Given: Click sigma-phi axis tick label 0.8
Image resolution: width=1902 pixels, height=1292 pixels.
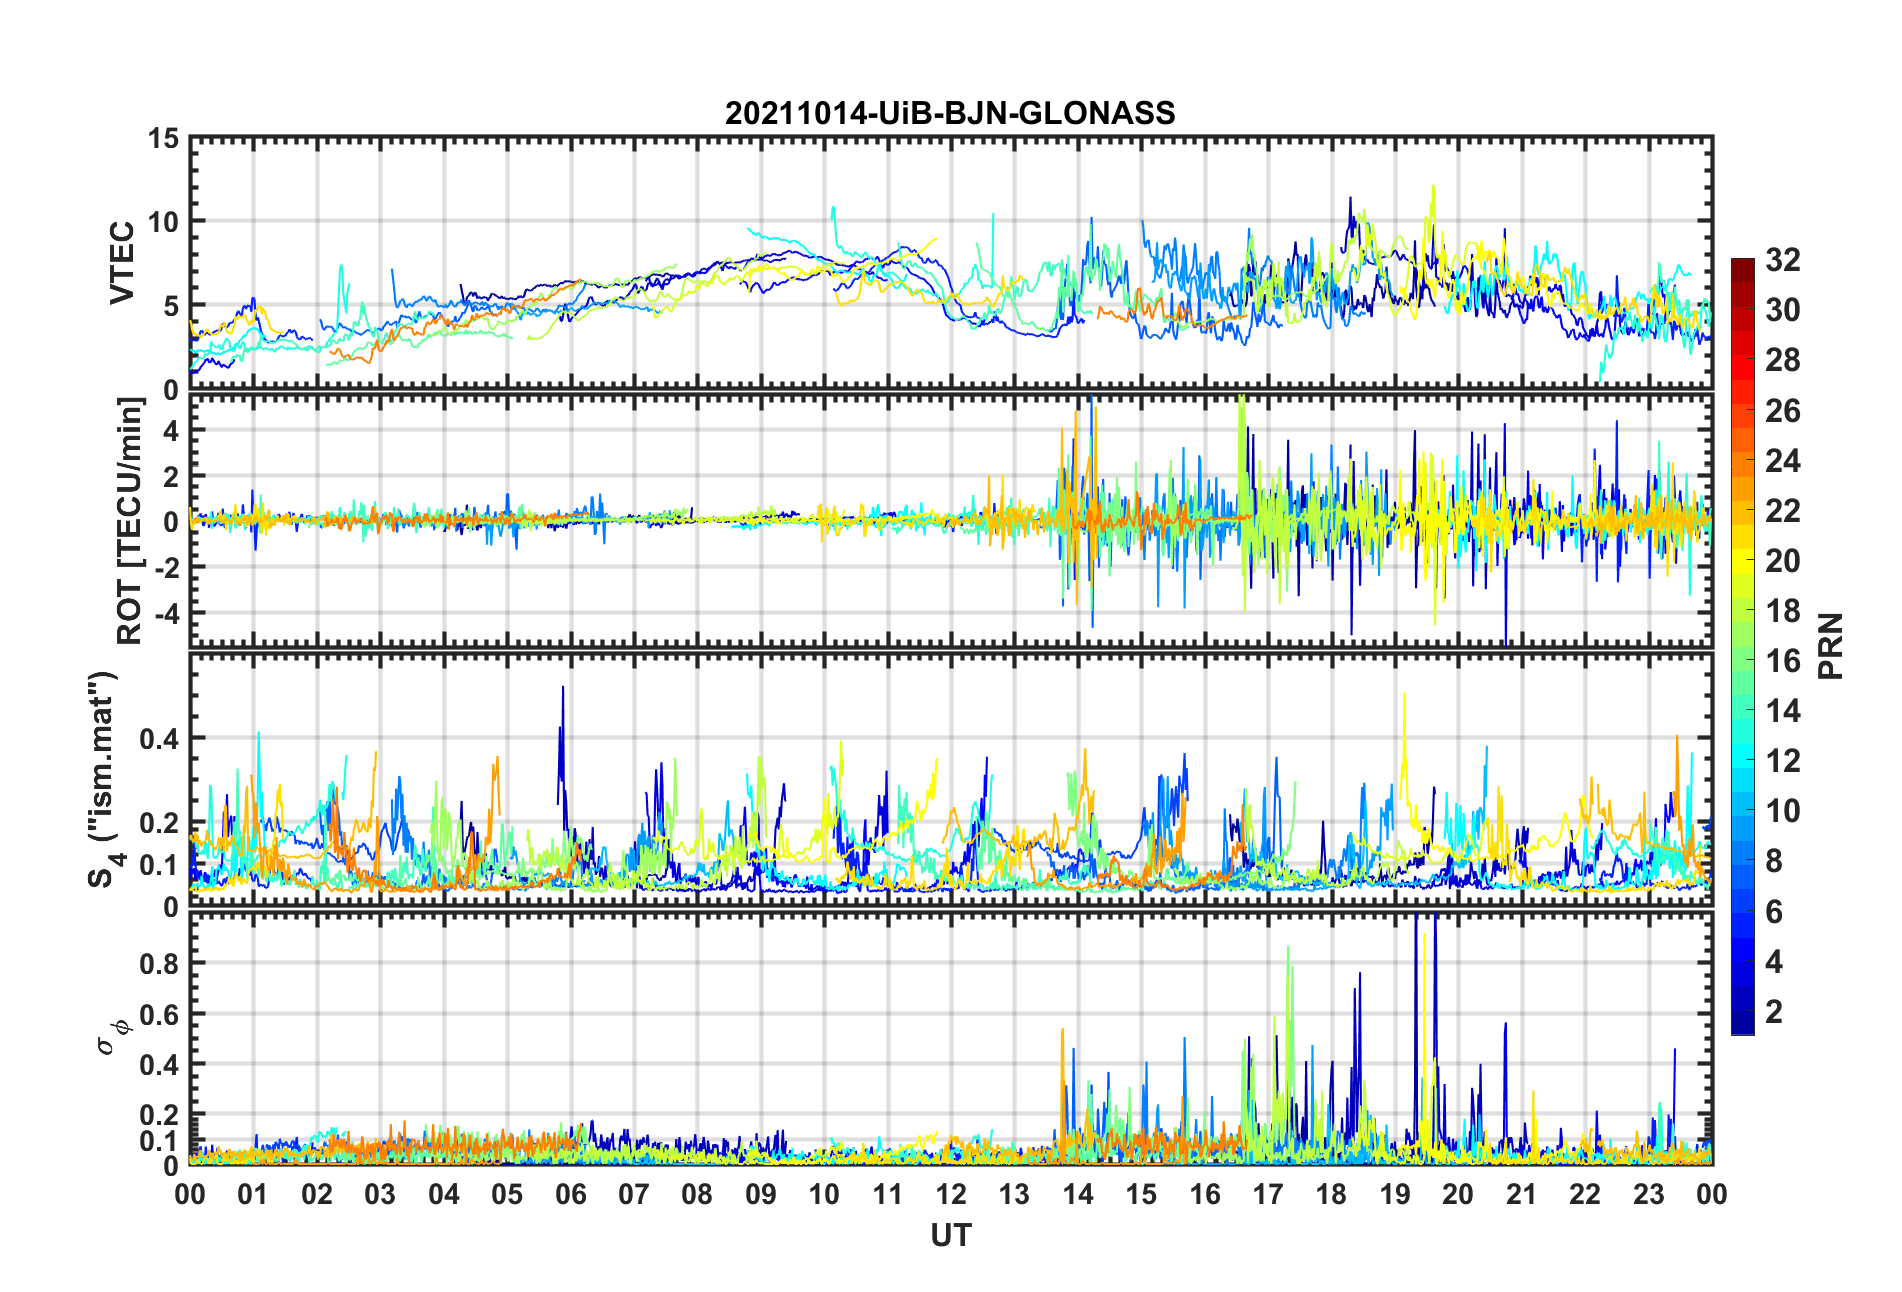Looking at the screenshot, I should (159, 964).
